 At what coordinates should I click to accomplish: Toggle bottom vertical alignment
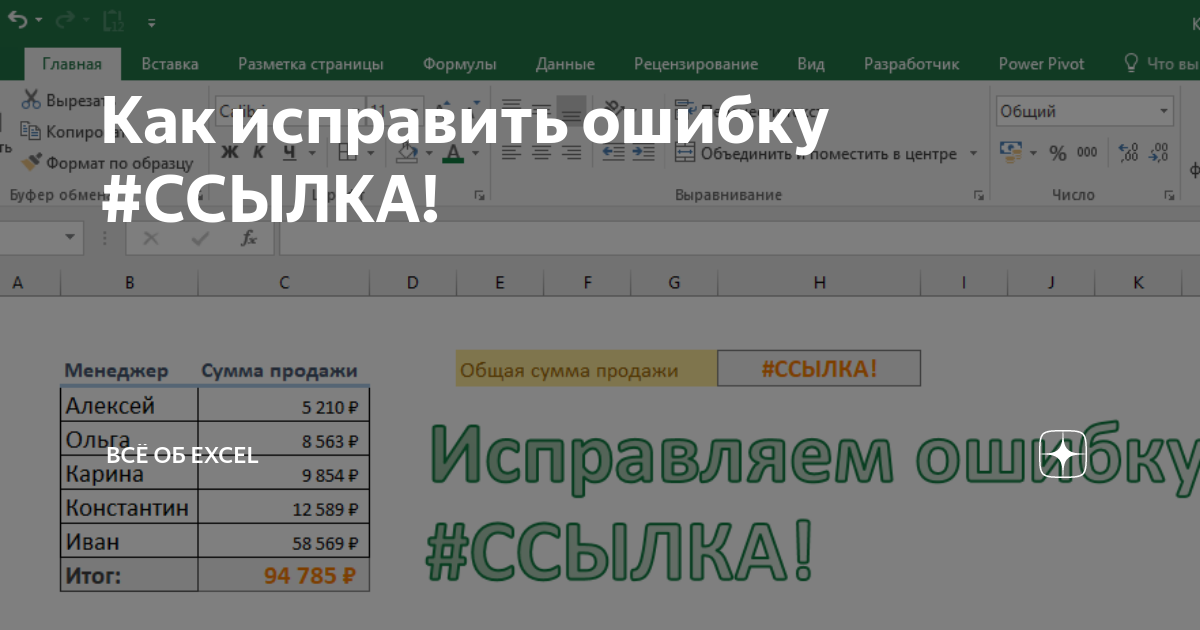tap(572, 109)
